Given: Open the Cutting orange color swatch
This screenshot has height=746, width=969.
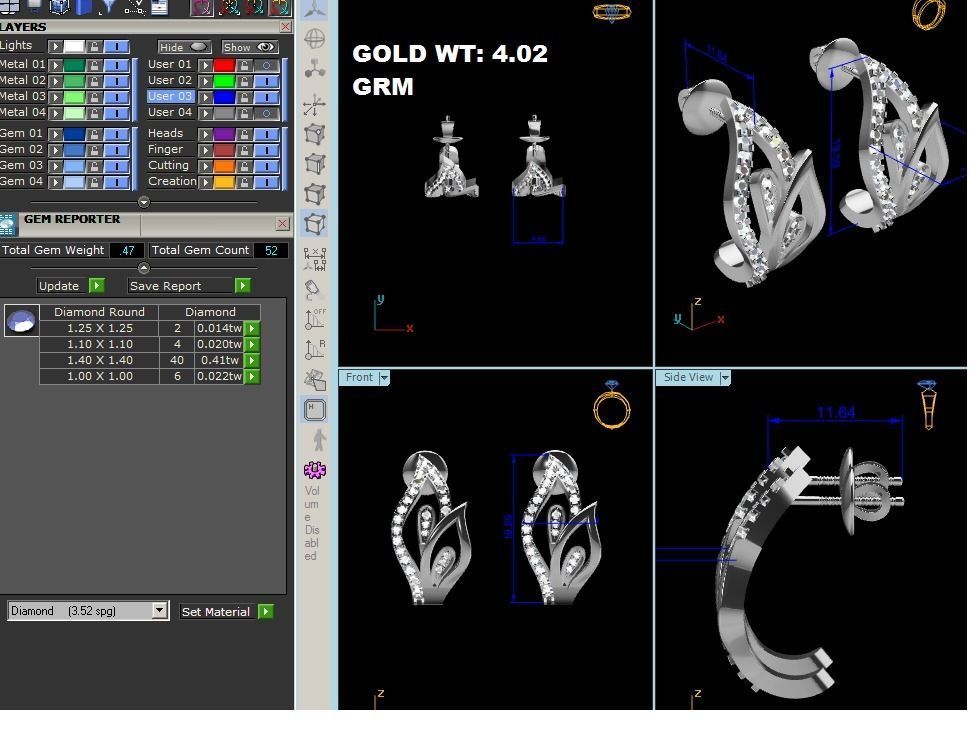Looking at the screenshot, I should point(224,166).
